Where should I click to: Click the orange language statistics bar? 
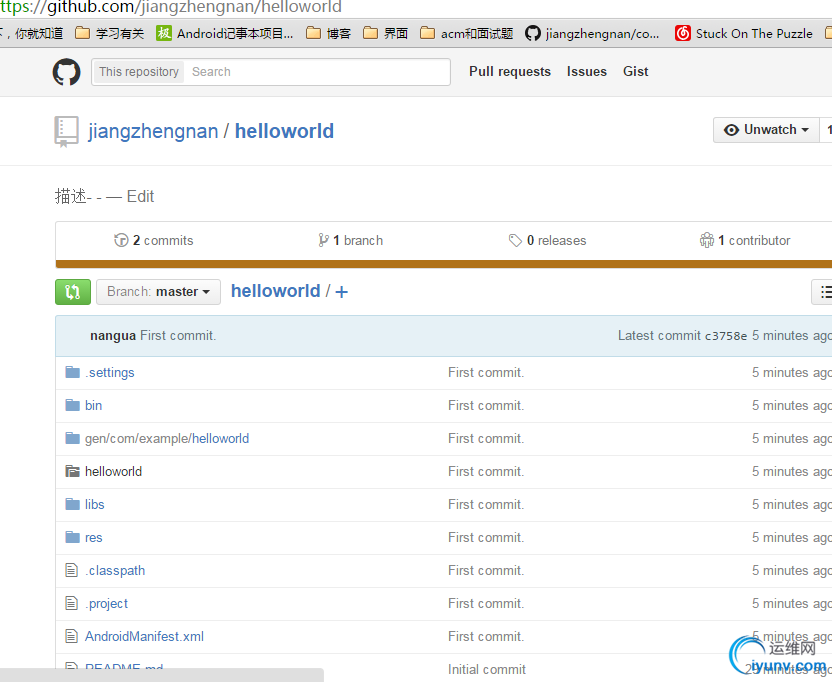click(x=444, y=264)
